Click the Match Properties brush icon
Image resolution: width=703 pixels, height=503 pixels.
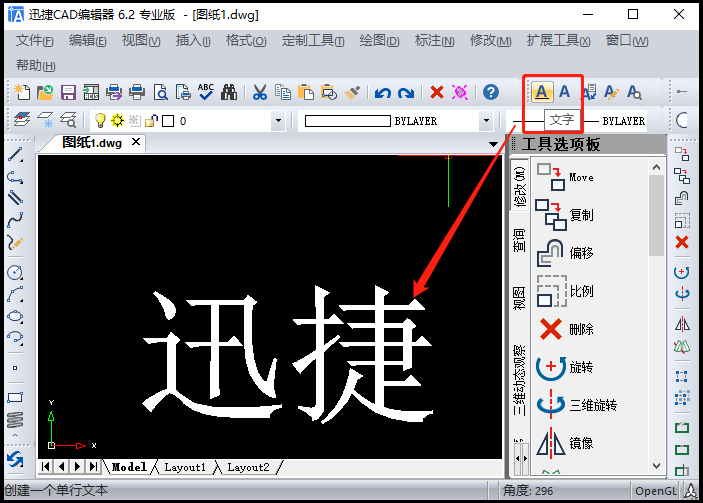352,92
